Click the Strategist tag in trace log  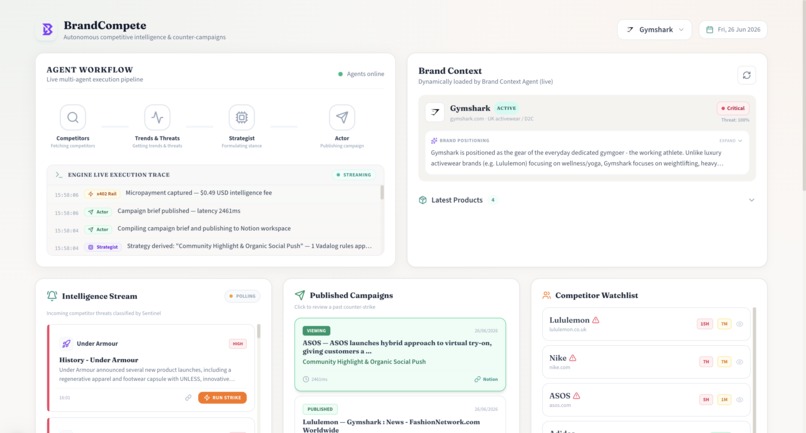[103, 247]
